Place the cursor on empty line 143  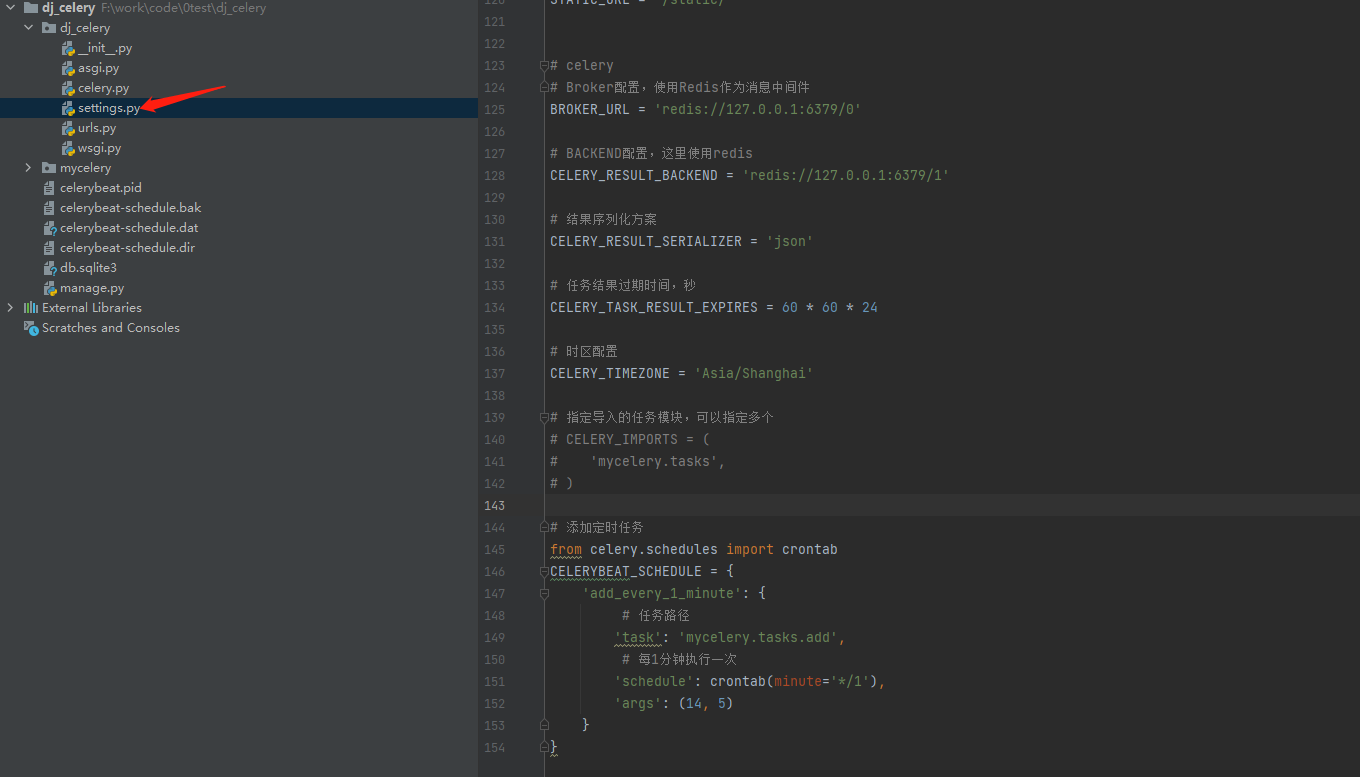[952, 506]
